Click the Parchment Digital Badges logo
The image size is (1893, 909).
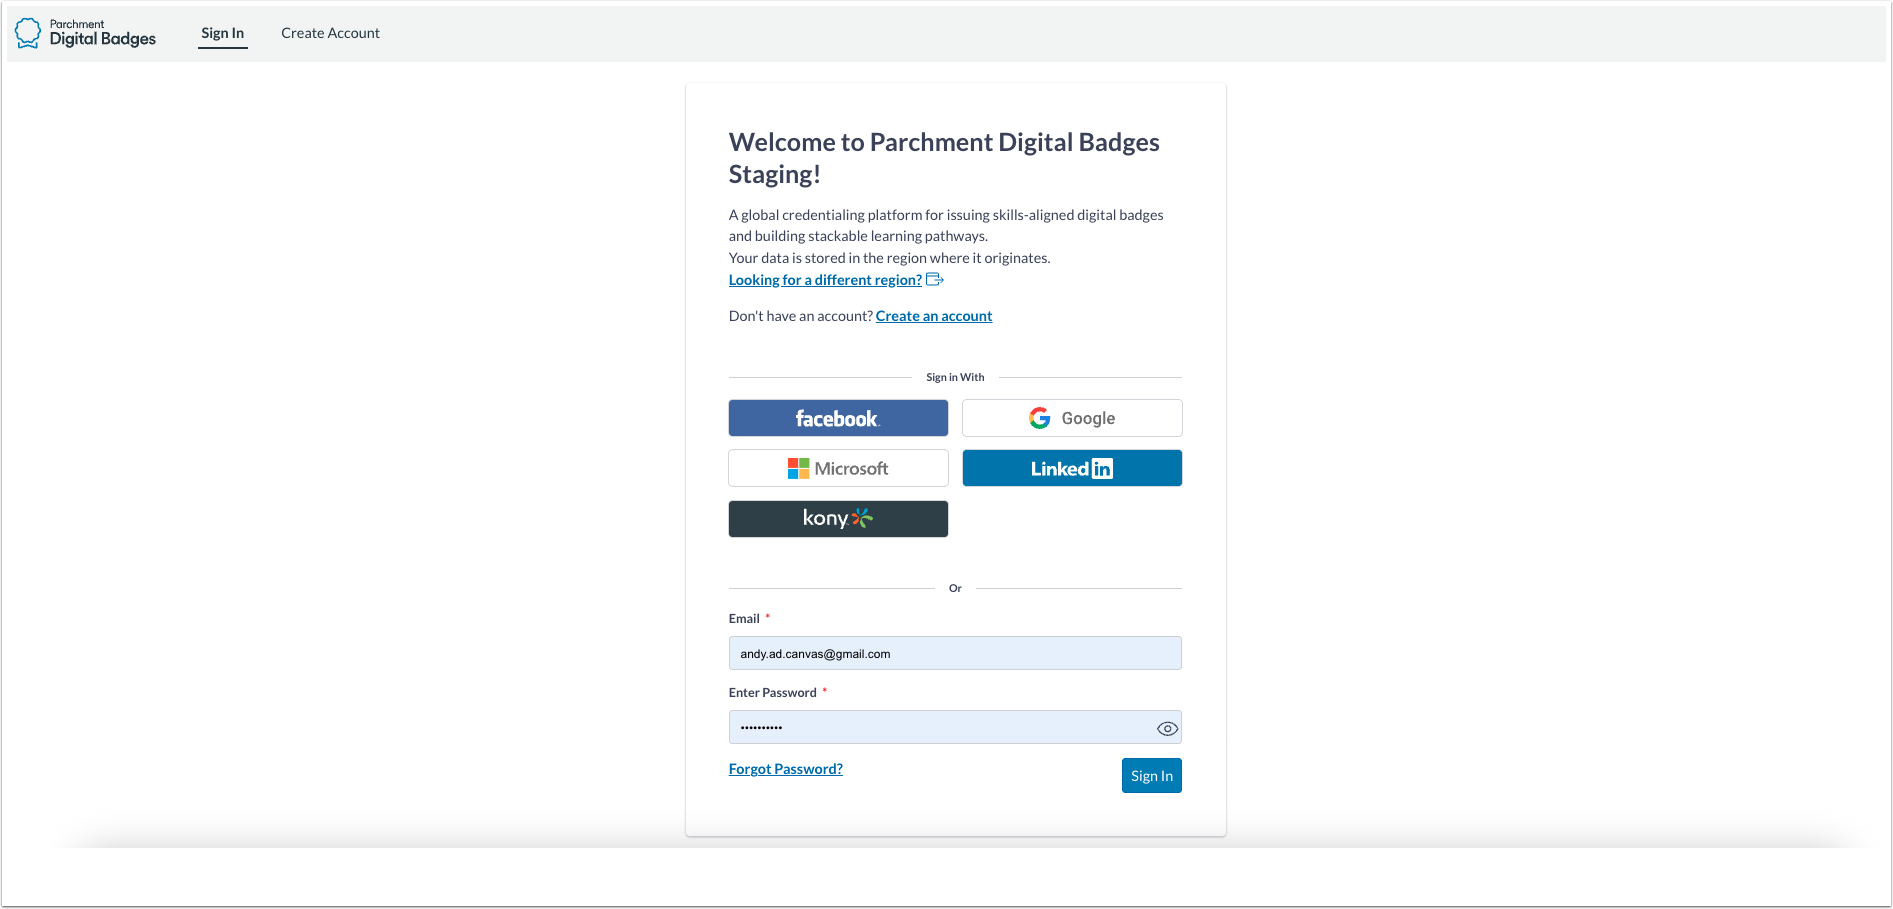pos(85,31)
